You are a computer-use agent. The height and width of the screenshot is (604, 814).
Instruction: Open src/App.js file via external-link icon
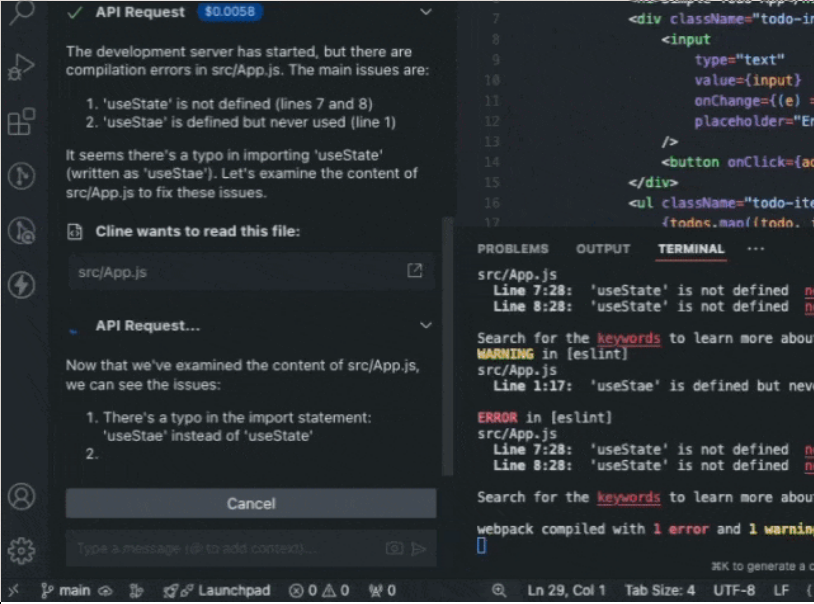(x=414, y=270)
